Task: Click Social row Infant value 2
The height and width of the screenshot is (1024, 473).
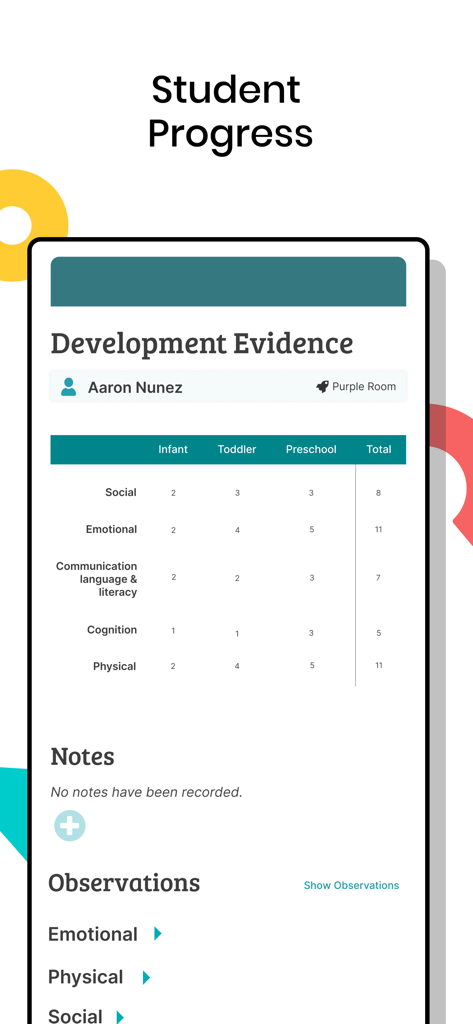Action: point(173,493)
